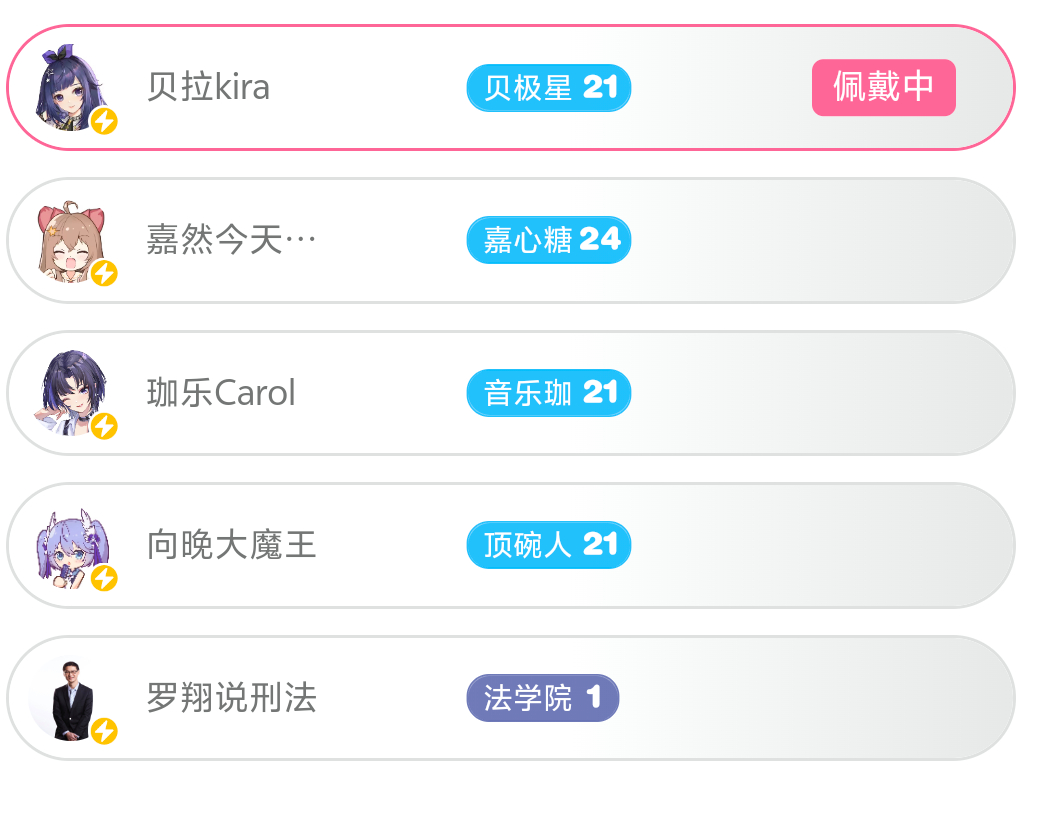1051x818 pixels.
Task: Click 贝拉kira's avatar image
Action: tap(68, 86)
